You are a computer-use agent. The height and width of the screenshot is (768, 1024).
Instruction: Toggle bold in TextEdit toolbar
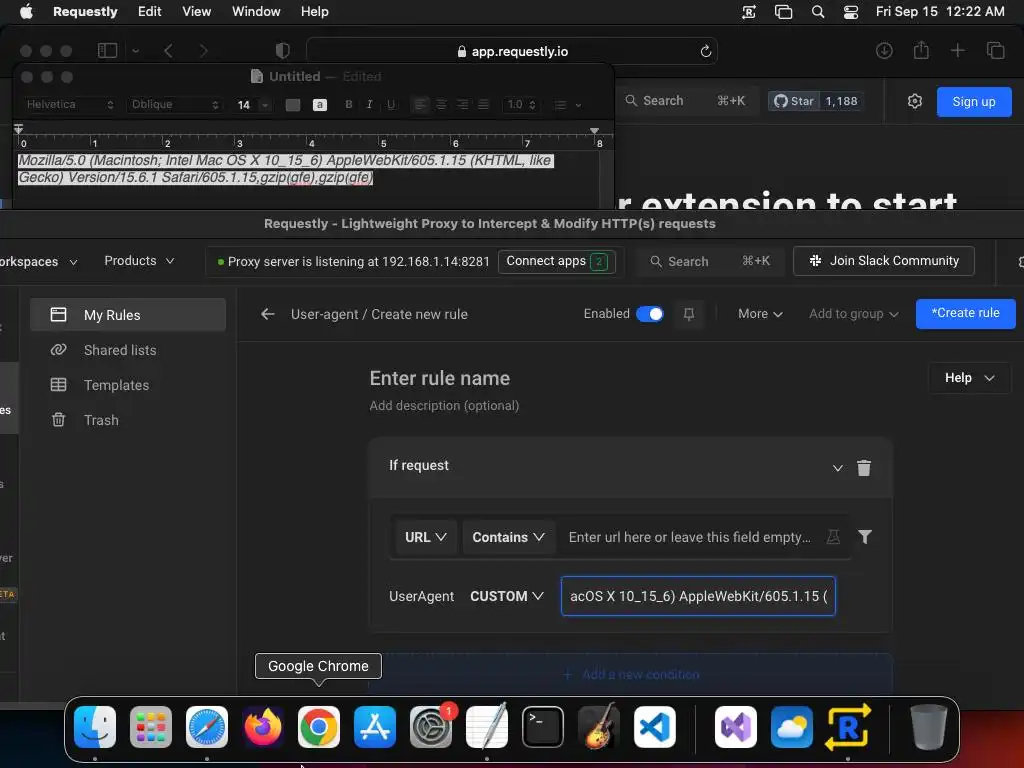(x=349, y=104)
